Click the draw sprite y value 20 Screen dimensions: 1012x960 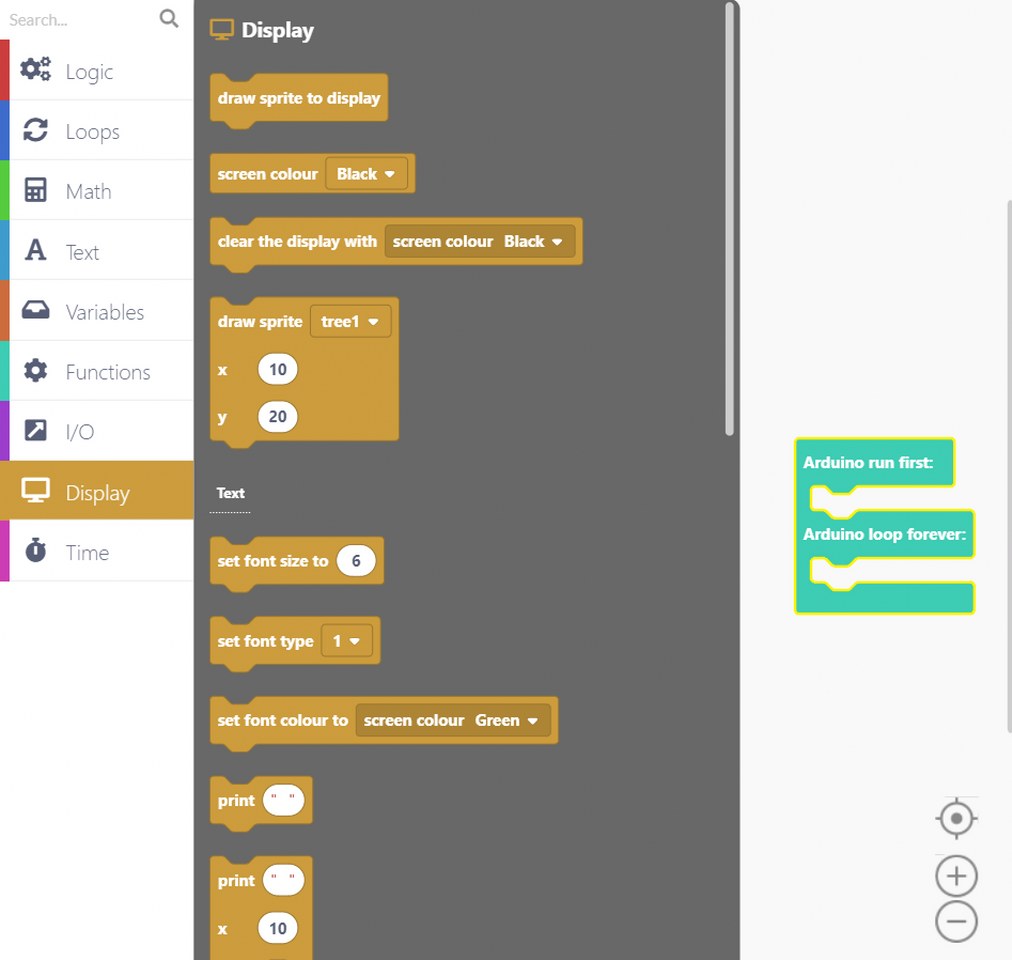[278, 416]
